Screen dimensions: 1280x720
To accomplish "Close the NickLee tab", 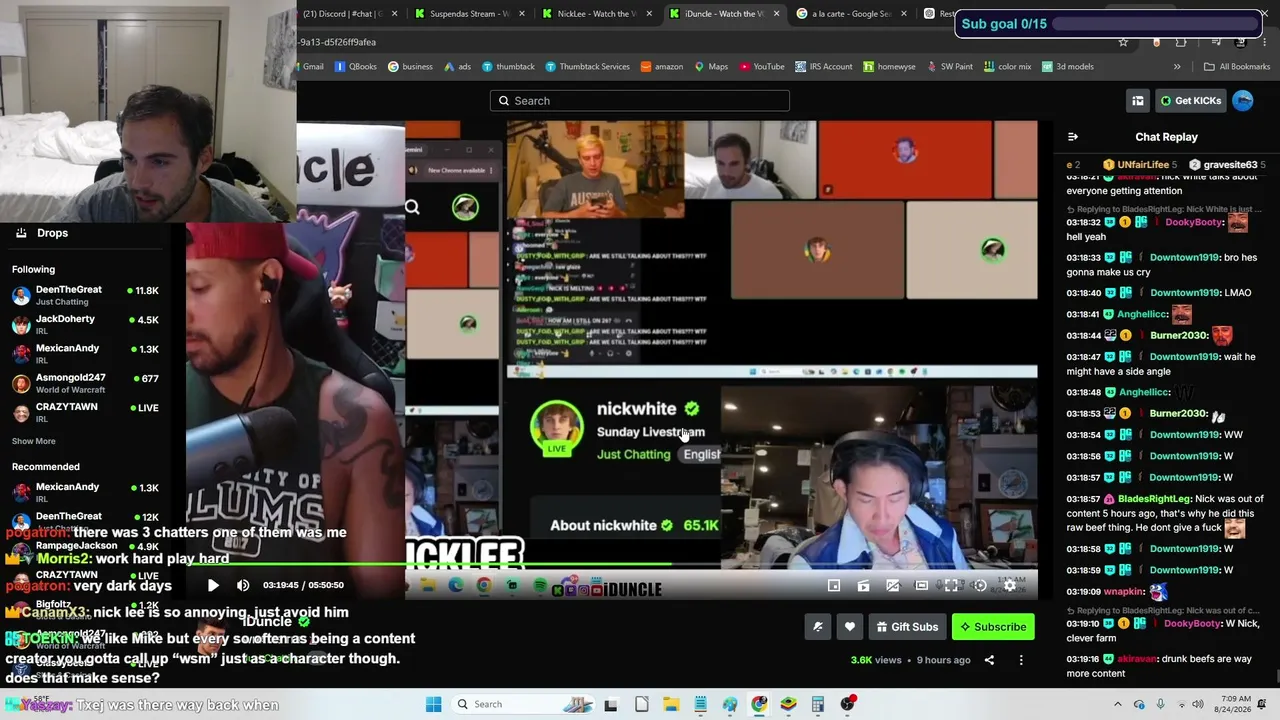I will pos(650,14).
